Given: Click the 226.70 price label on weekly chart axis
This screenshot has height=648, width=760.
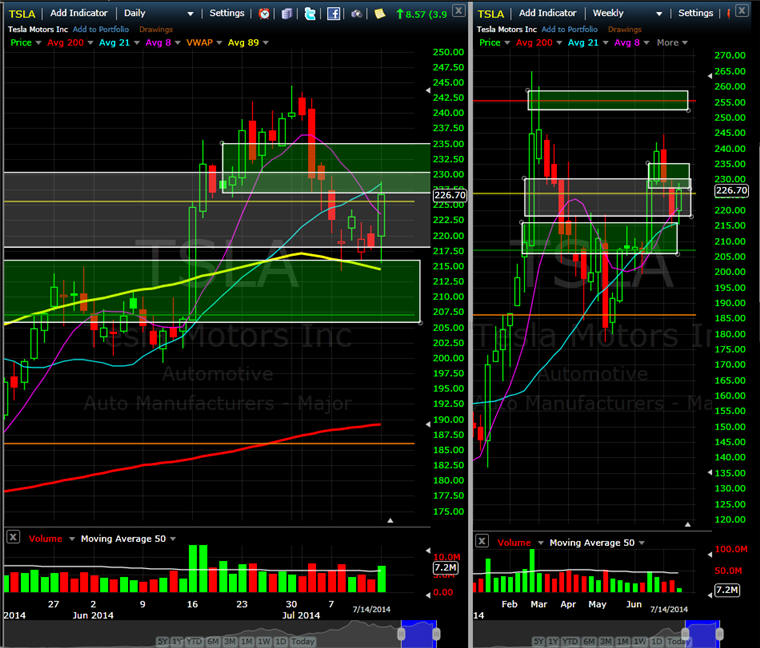Looking at the screenshot, I should click(731, 190).
